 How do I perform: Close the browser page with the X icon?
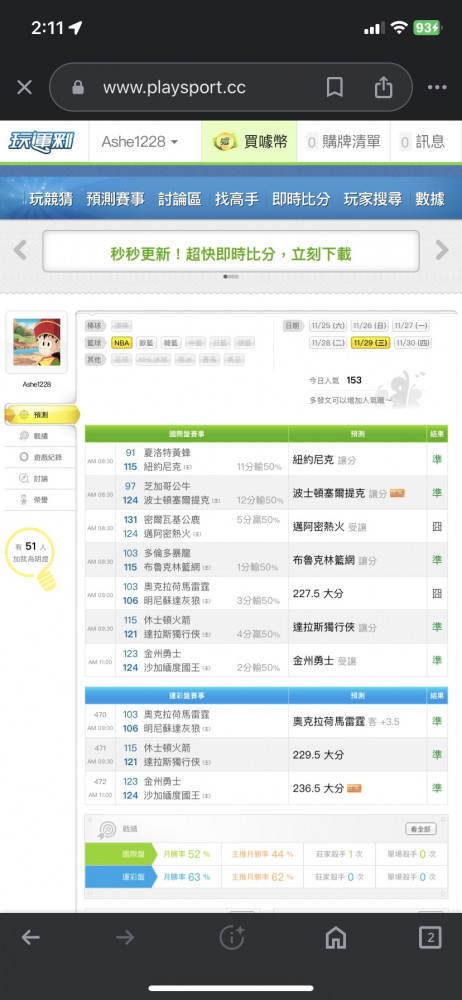(24, 87)
